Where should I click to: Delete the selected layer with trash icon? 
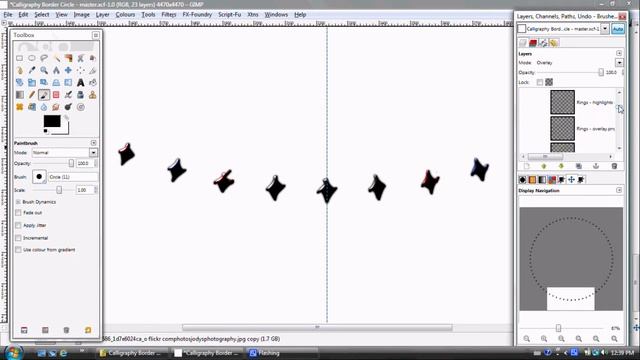coord(614,166)
